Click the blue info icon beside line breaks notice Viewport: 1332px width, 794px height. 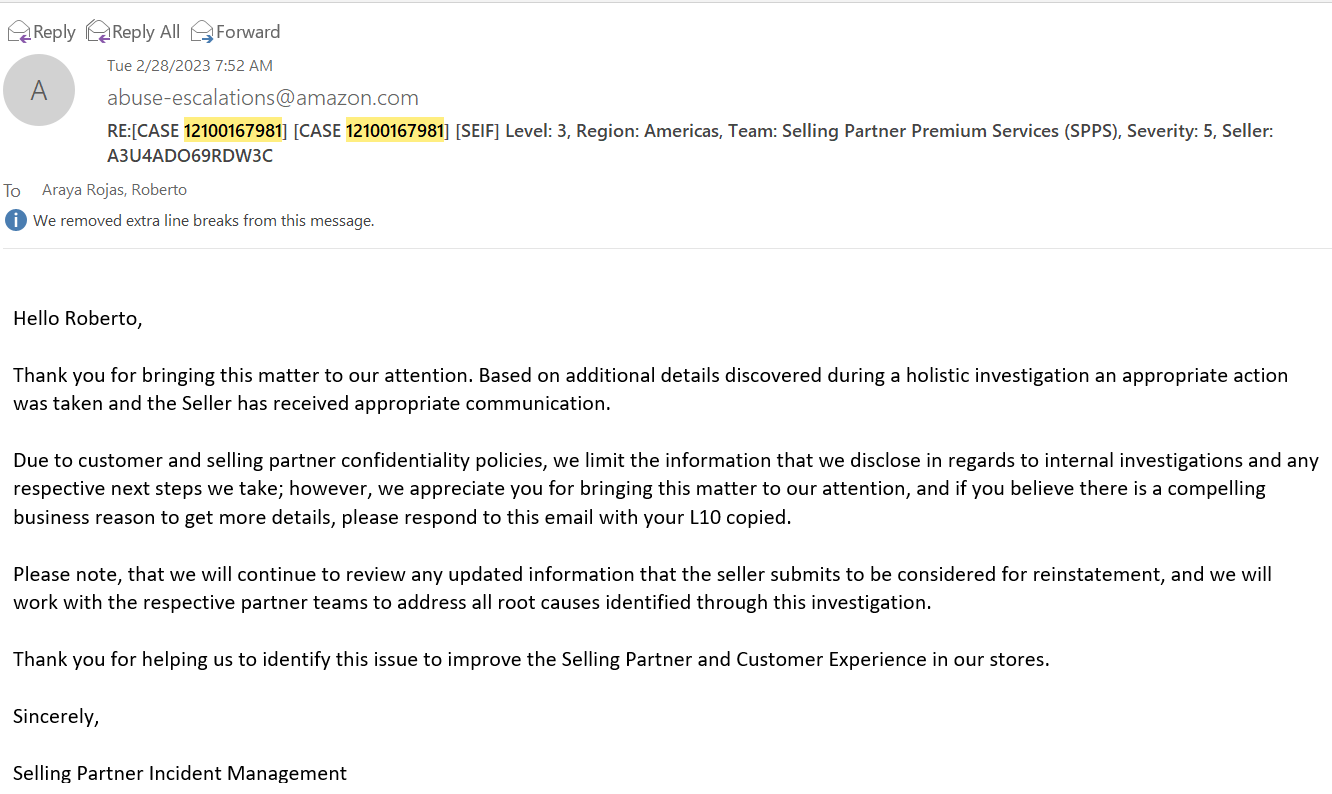[x=15, y=220]
